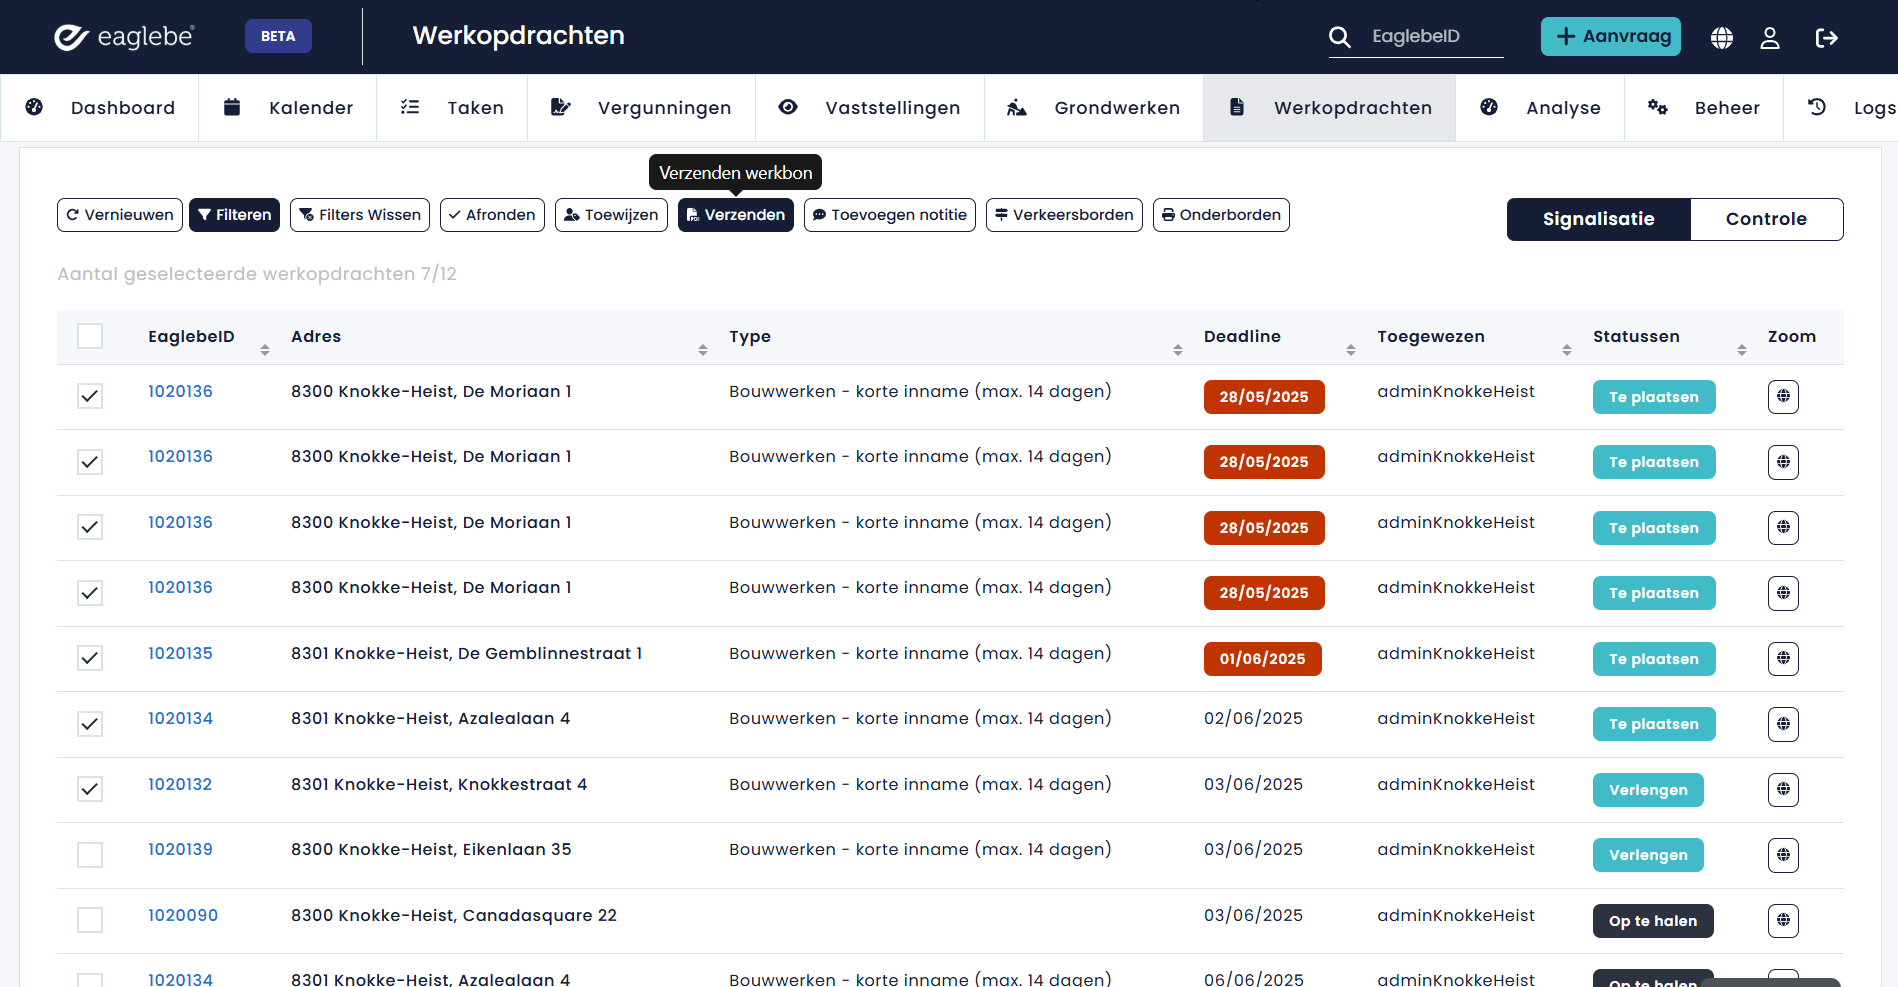Open the Vergunningen tab

[641, 108]
